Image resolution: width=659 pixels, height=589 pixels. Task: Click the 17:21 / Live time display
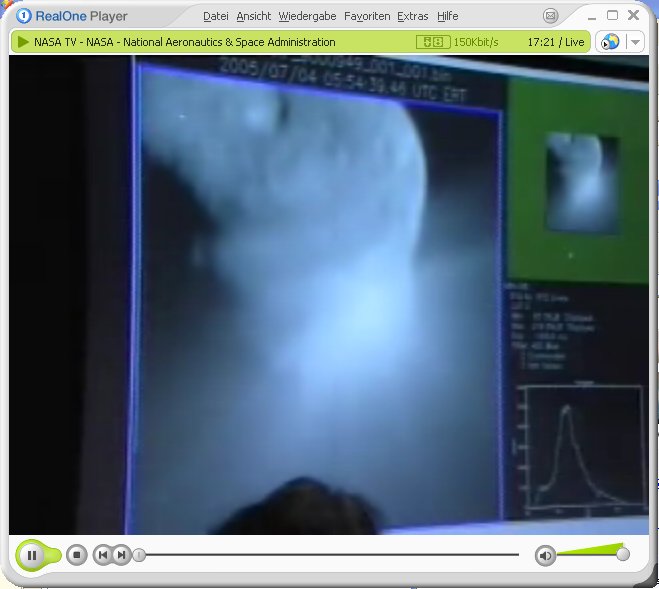click(x=556, y=42)
